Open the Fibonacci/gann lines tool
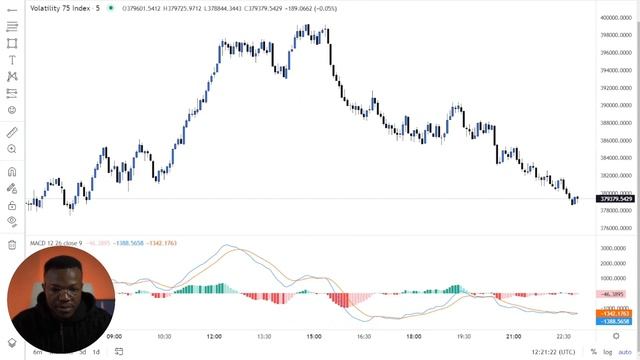640x360 pixels. [x=12, y=27]
